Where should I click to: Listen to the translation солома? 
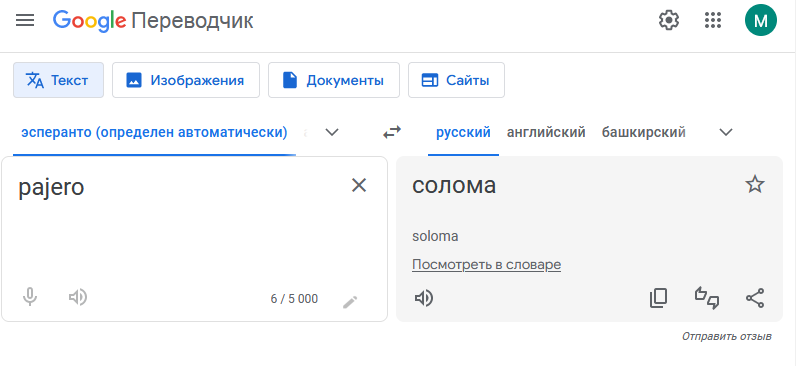click(424, 298)
